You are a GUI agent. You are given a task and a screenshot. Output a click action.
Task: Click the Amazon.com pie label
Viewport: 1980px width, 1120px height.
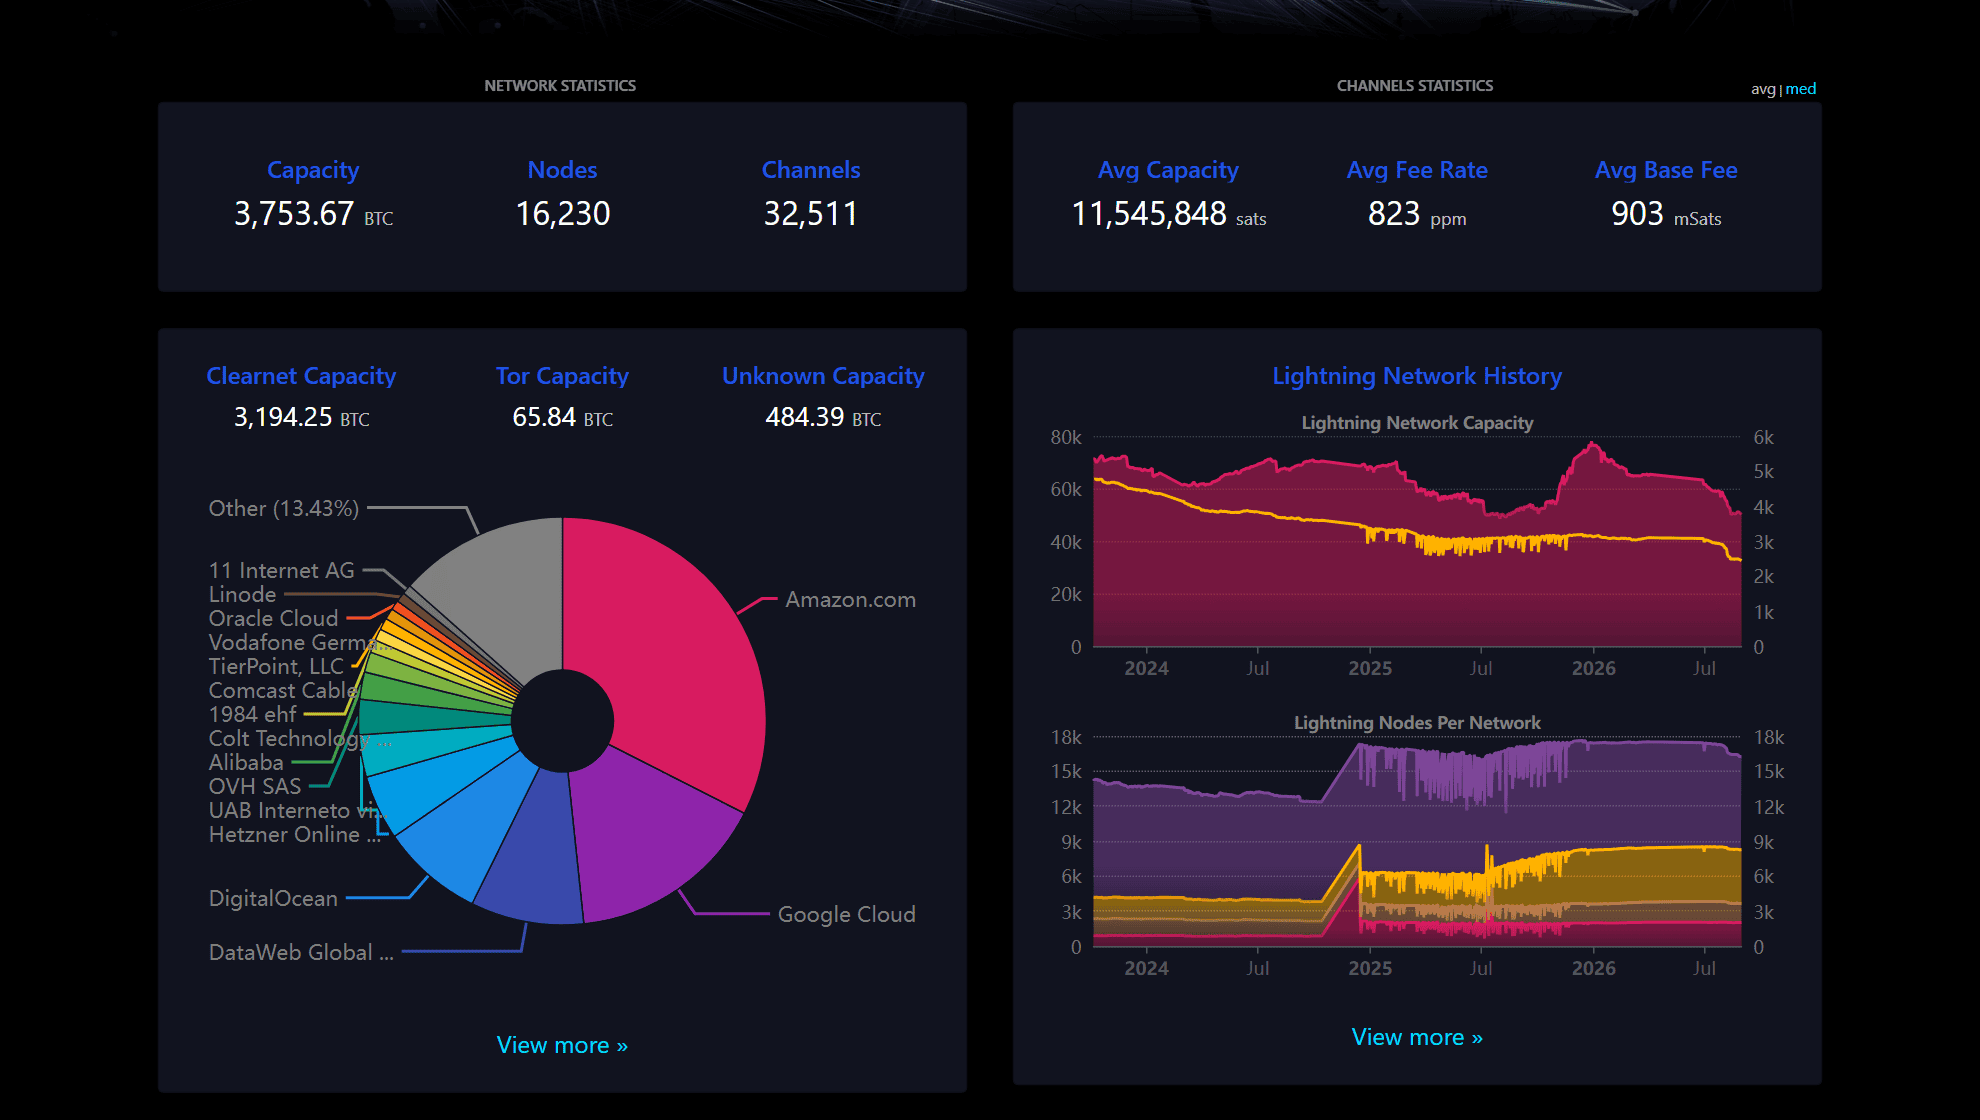(x=850, y=600)
